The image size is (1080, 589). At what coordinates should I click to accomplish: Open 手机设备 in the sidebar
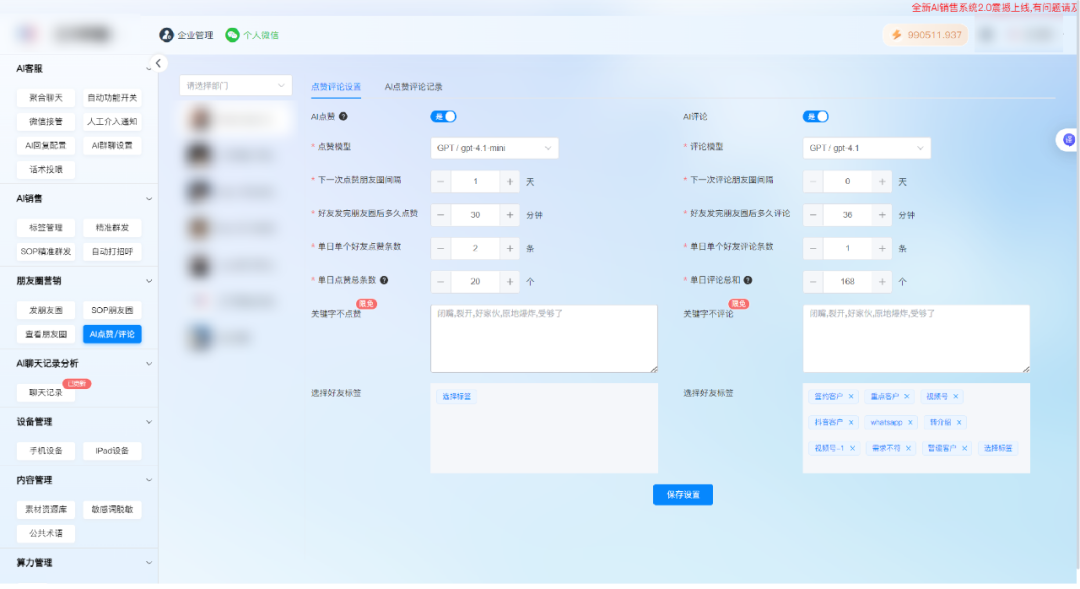pos(46,451)
